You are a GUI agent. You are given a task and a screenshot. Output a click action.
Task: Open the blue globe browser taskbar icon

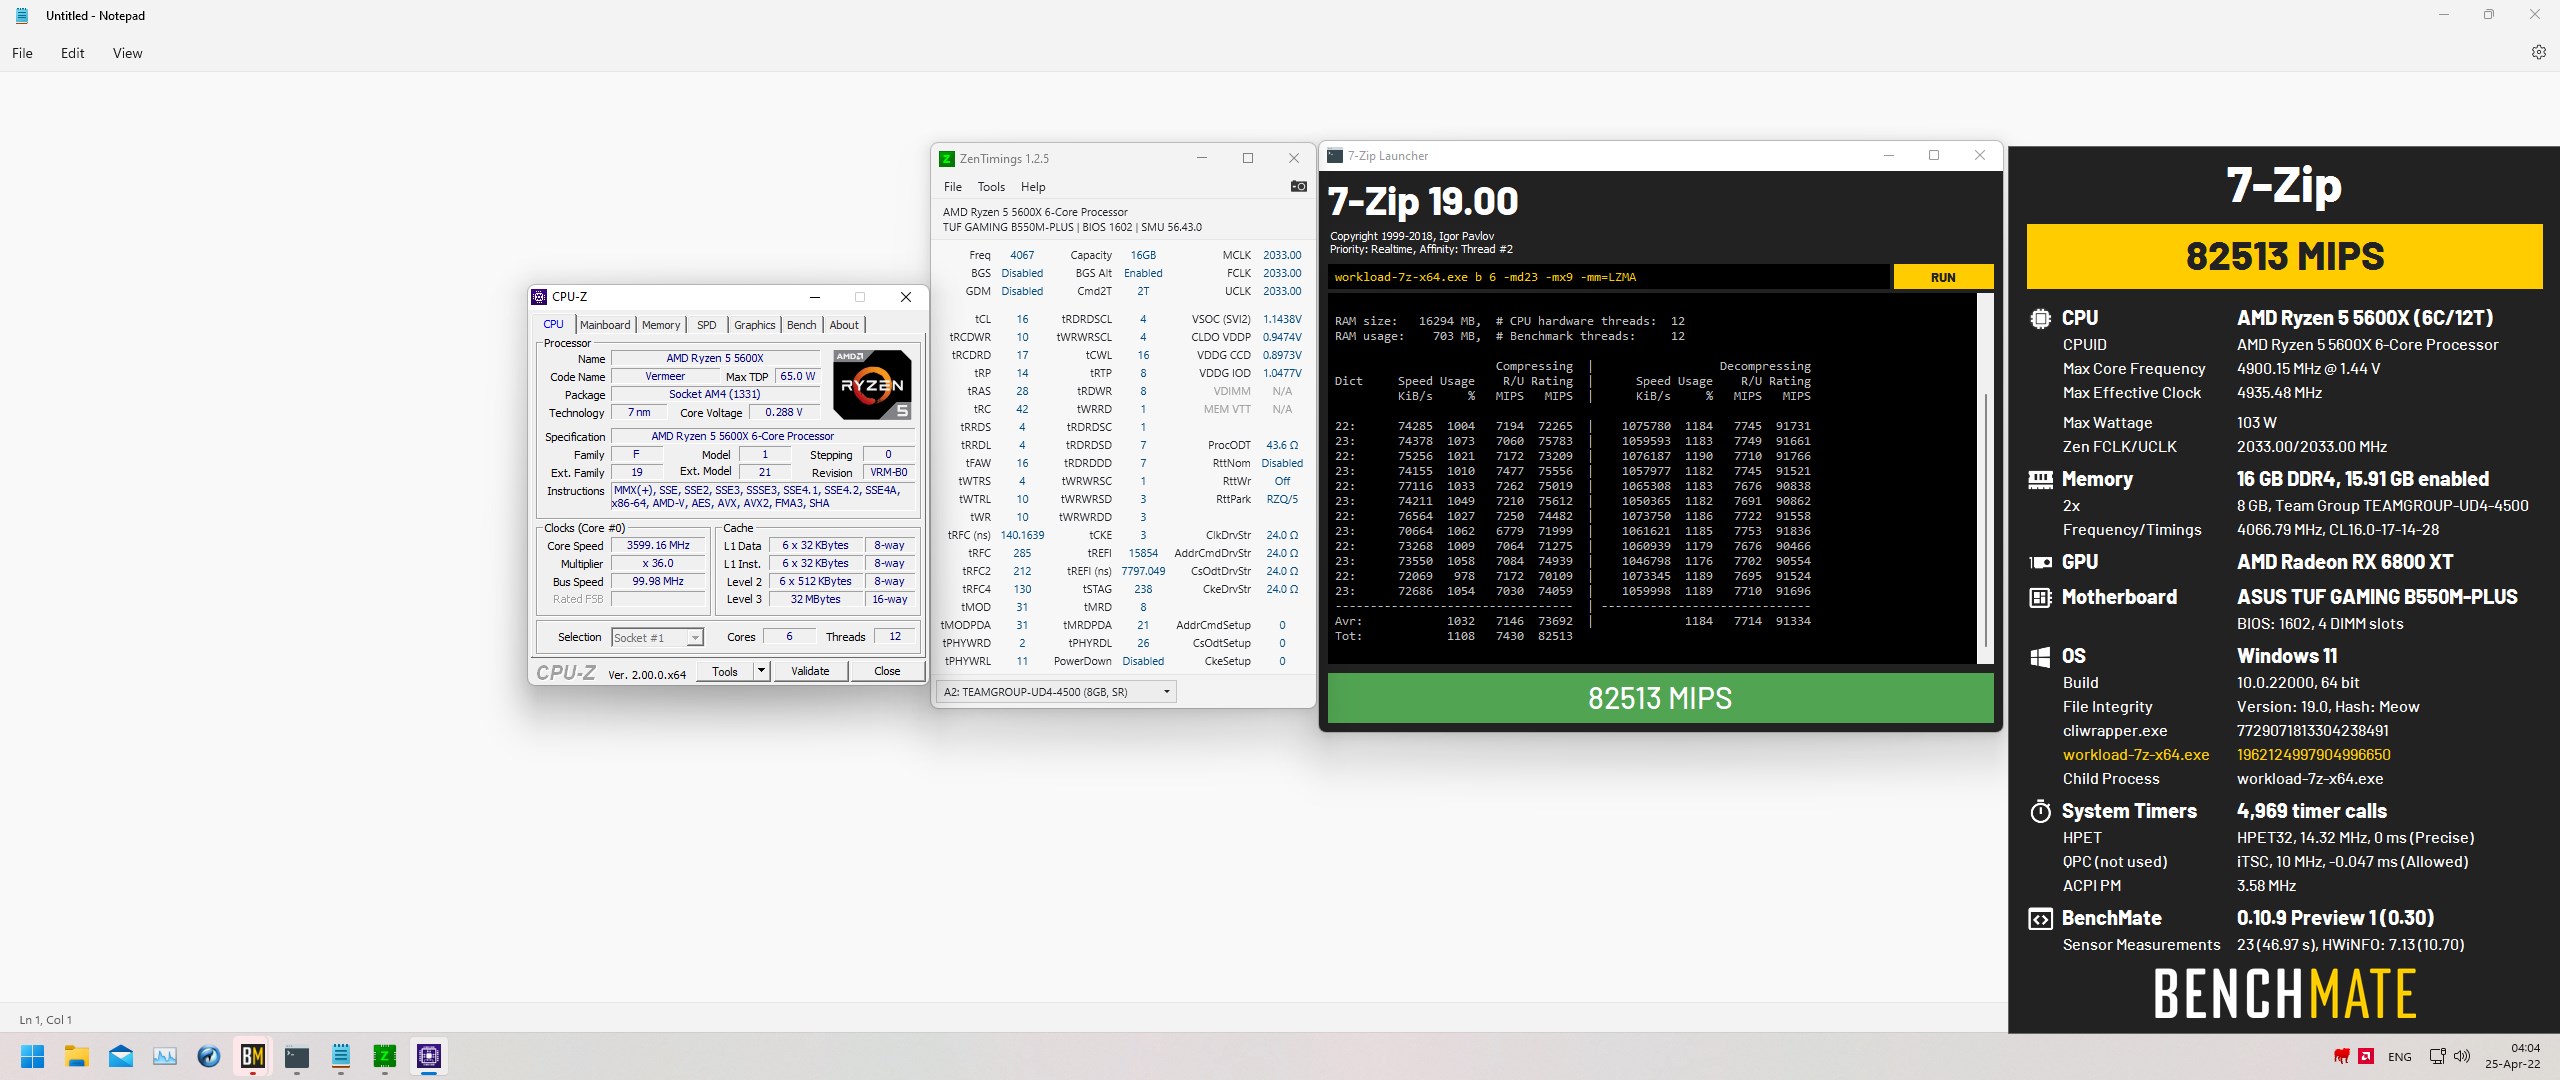[x=209, y=1056]
